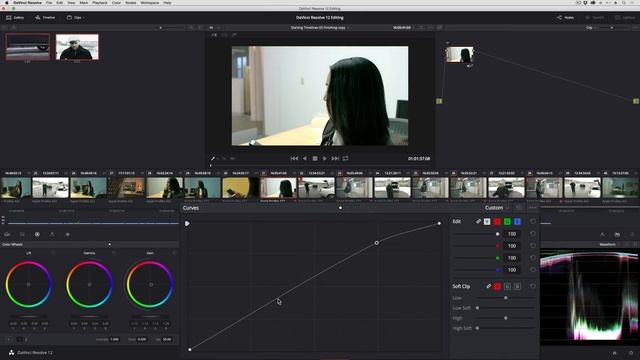The image size is (640, 360).
Task: Reset the green intensity value
Action: (533, 258)
